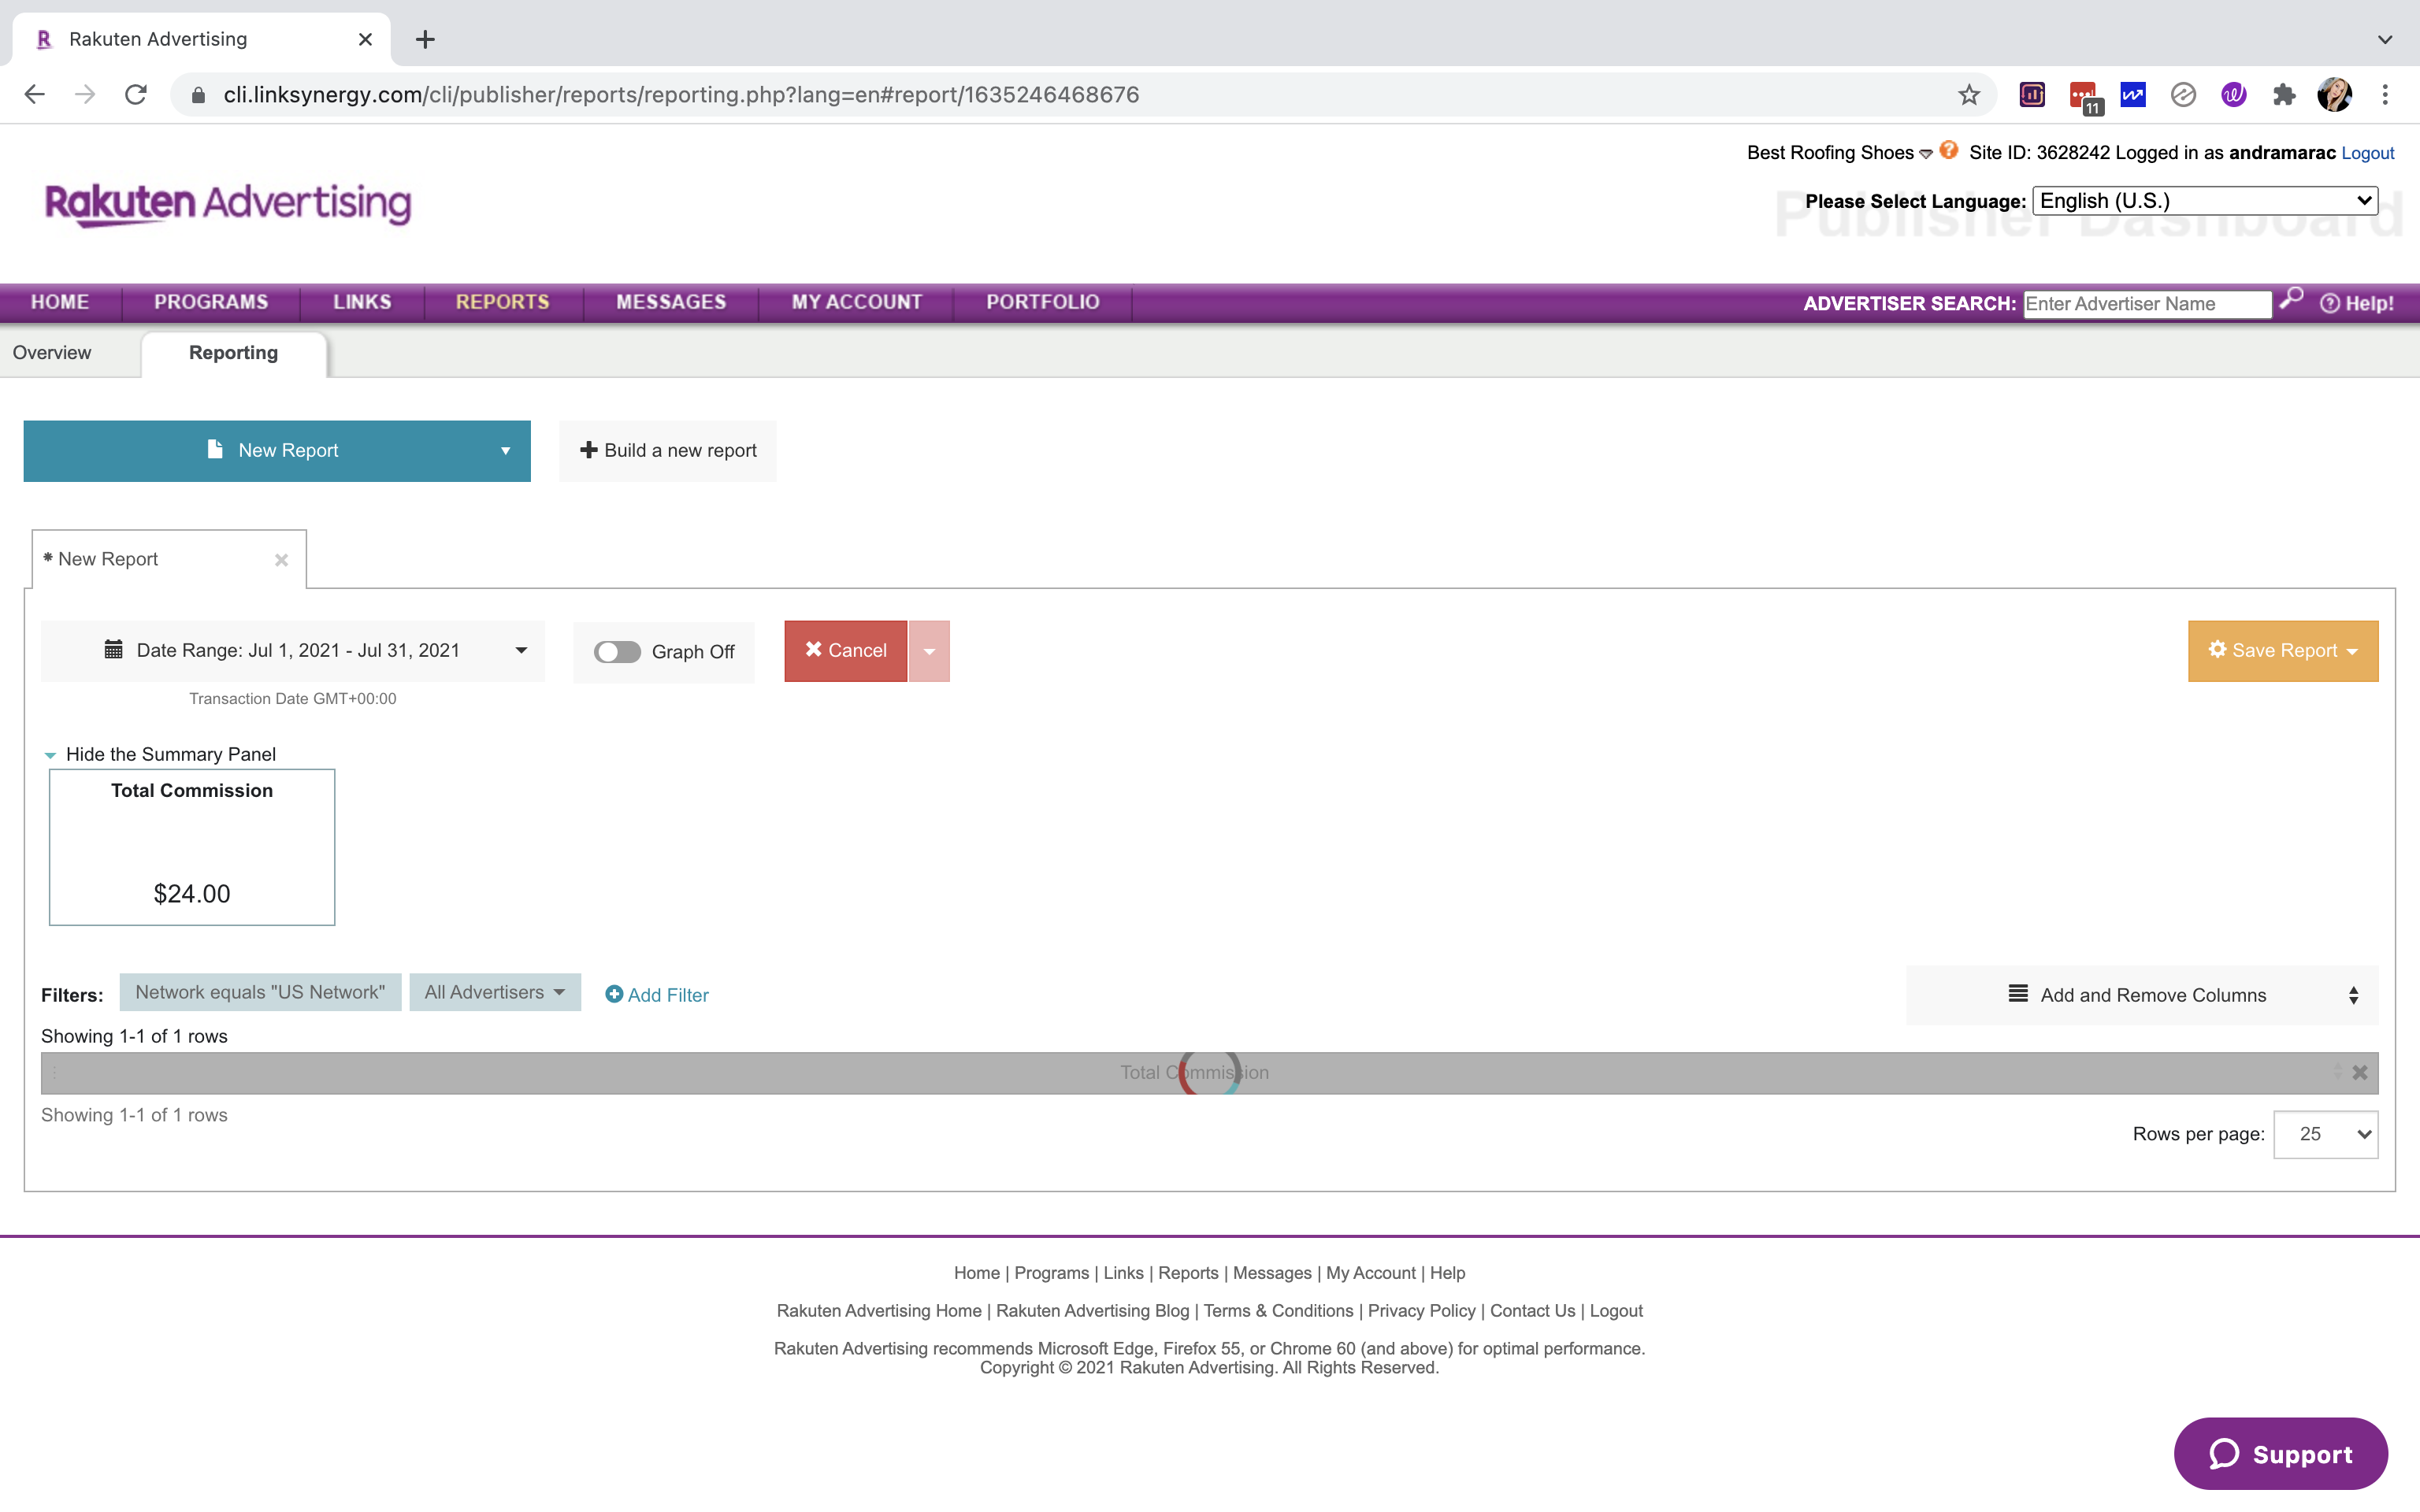
Task: Click the browser back arrow
Action: (35, 94)
